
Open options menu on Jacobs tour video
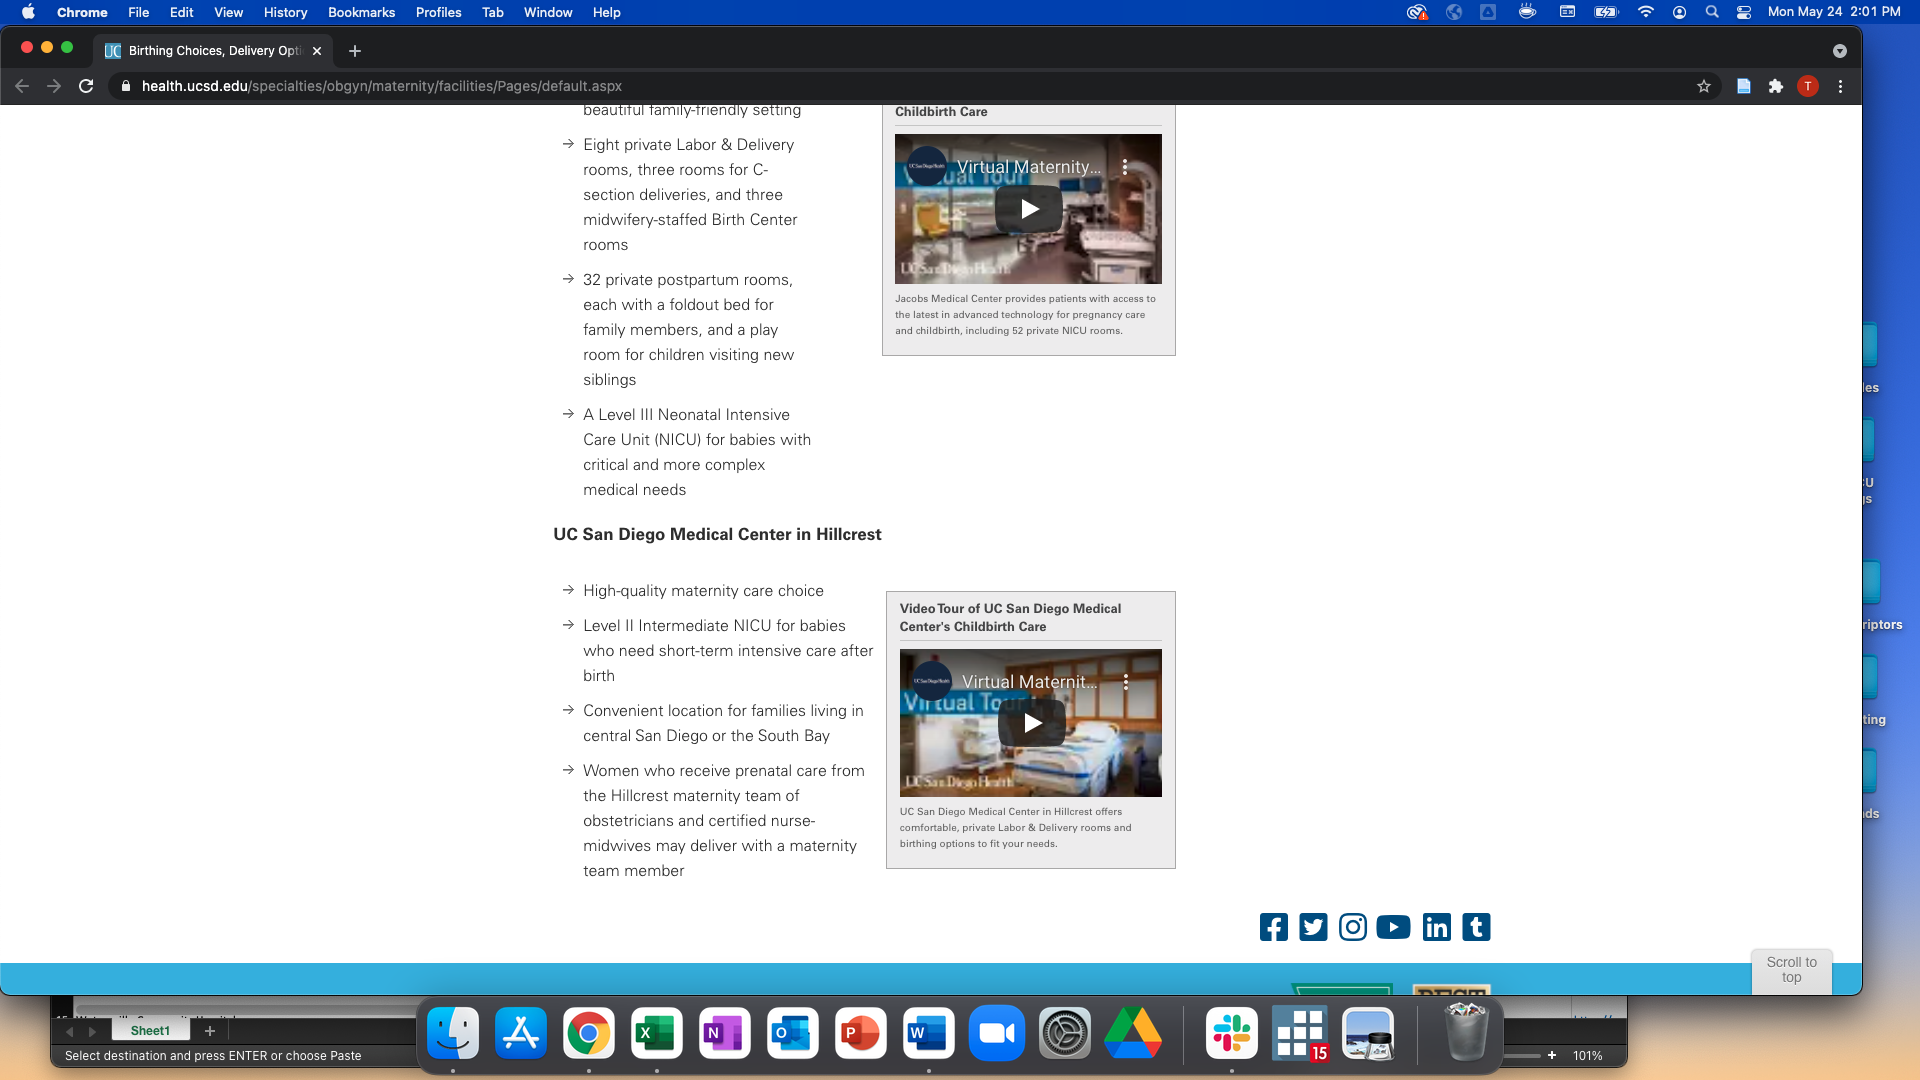[1125, 167]
